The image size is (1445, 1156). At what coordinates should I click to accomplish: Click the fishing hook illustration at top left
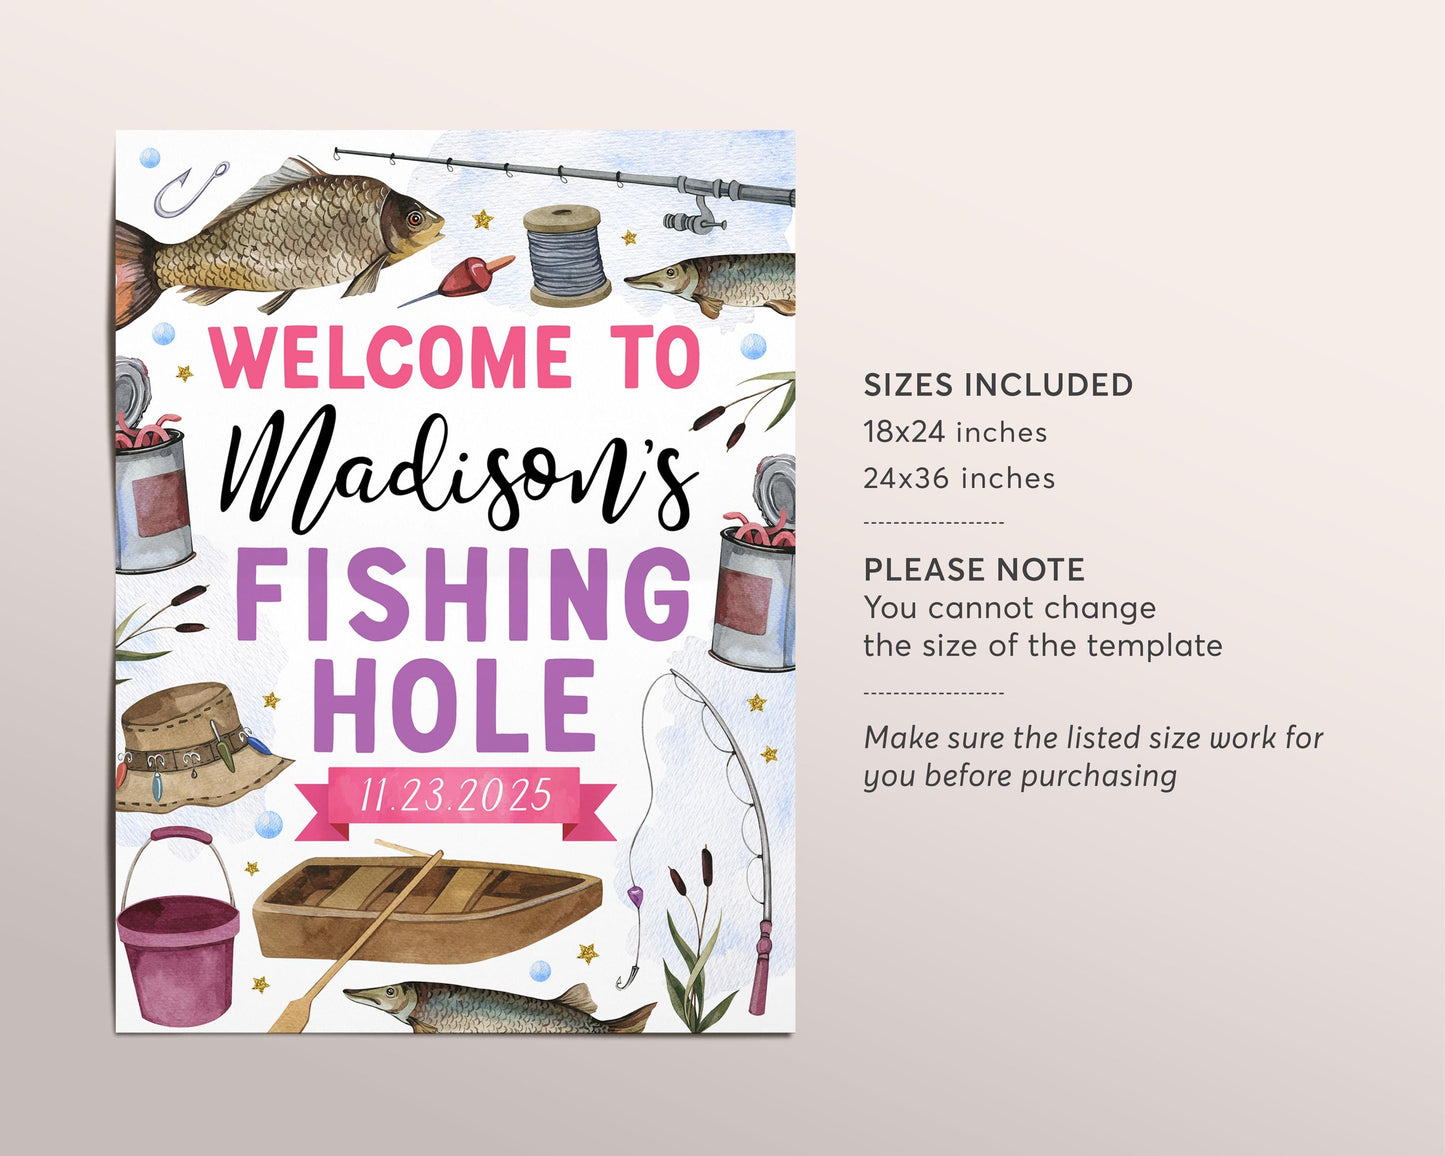coord(190,188)
